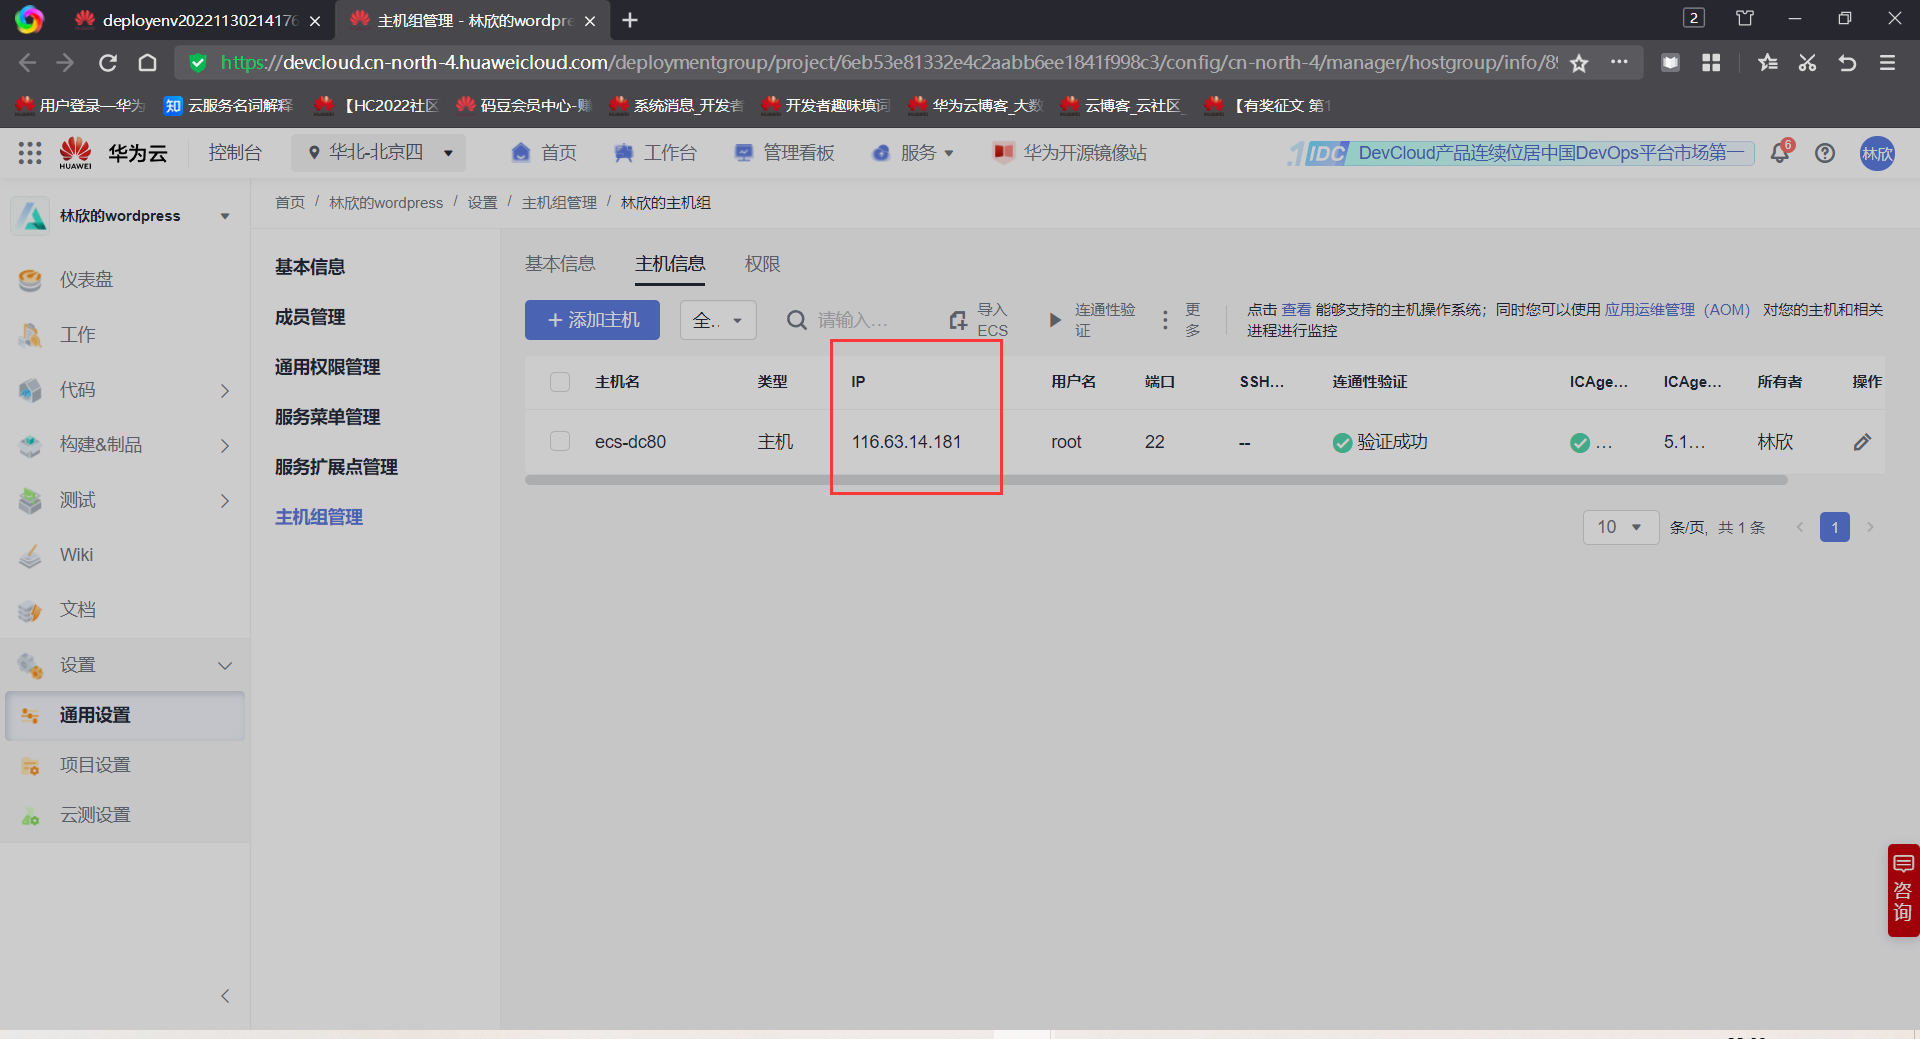The height and width of the screenshot is (1039, 1920).
Task: Open browser extensions grid icon
Action: coord(1711,63)
